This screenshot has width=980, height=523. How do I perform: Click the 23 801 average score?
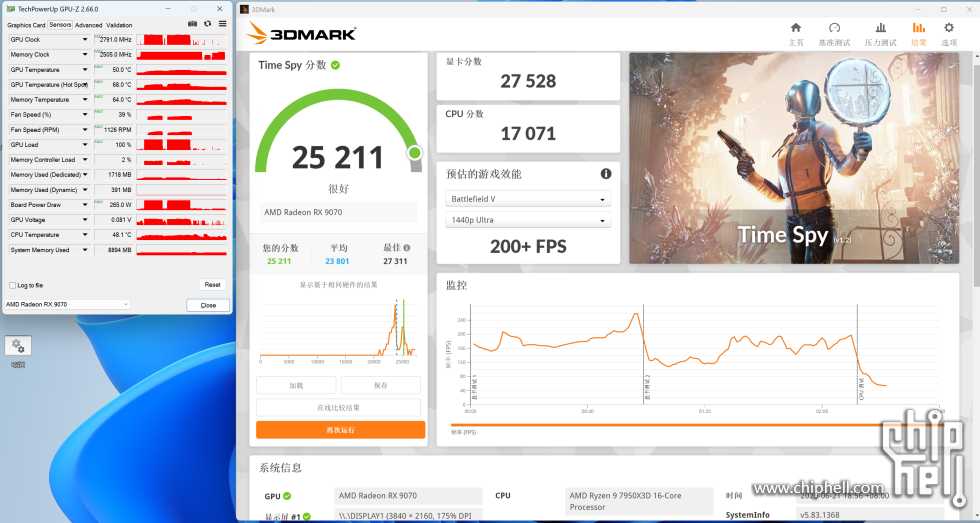(337, 261)
